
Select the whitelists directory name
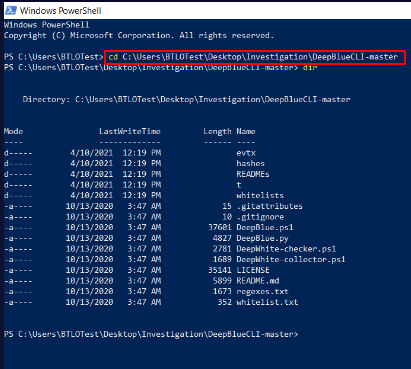[x=260, y=195]
